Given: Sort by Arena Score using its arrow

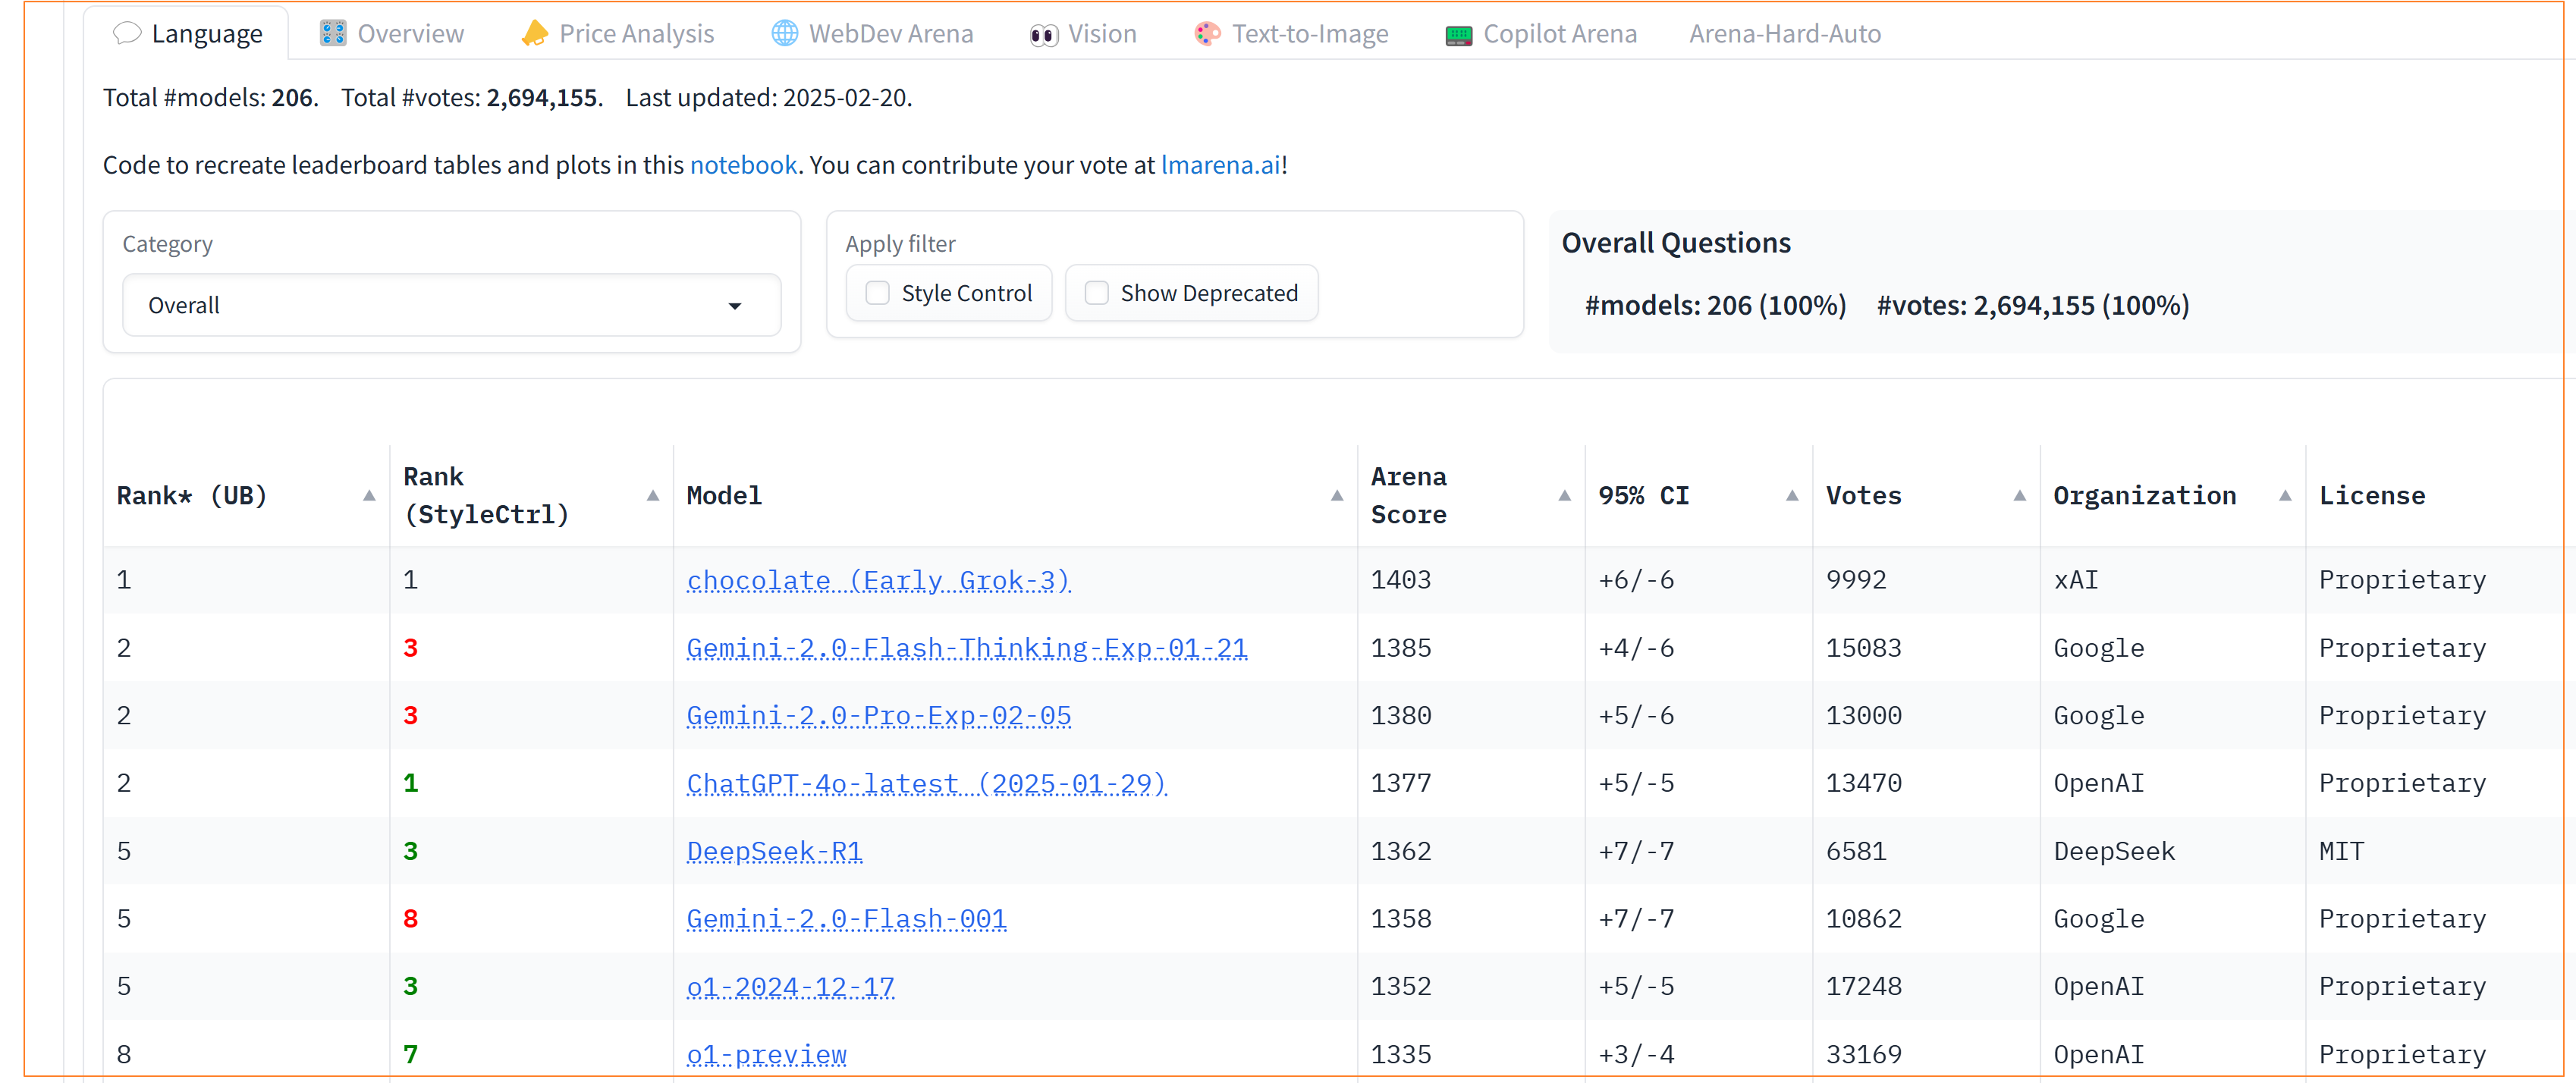Looking at the screenshot, I should pyautogui.click(x=1564, y=496).
